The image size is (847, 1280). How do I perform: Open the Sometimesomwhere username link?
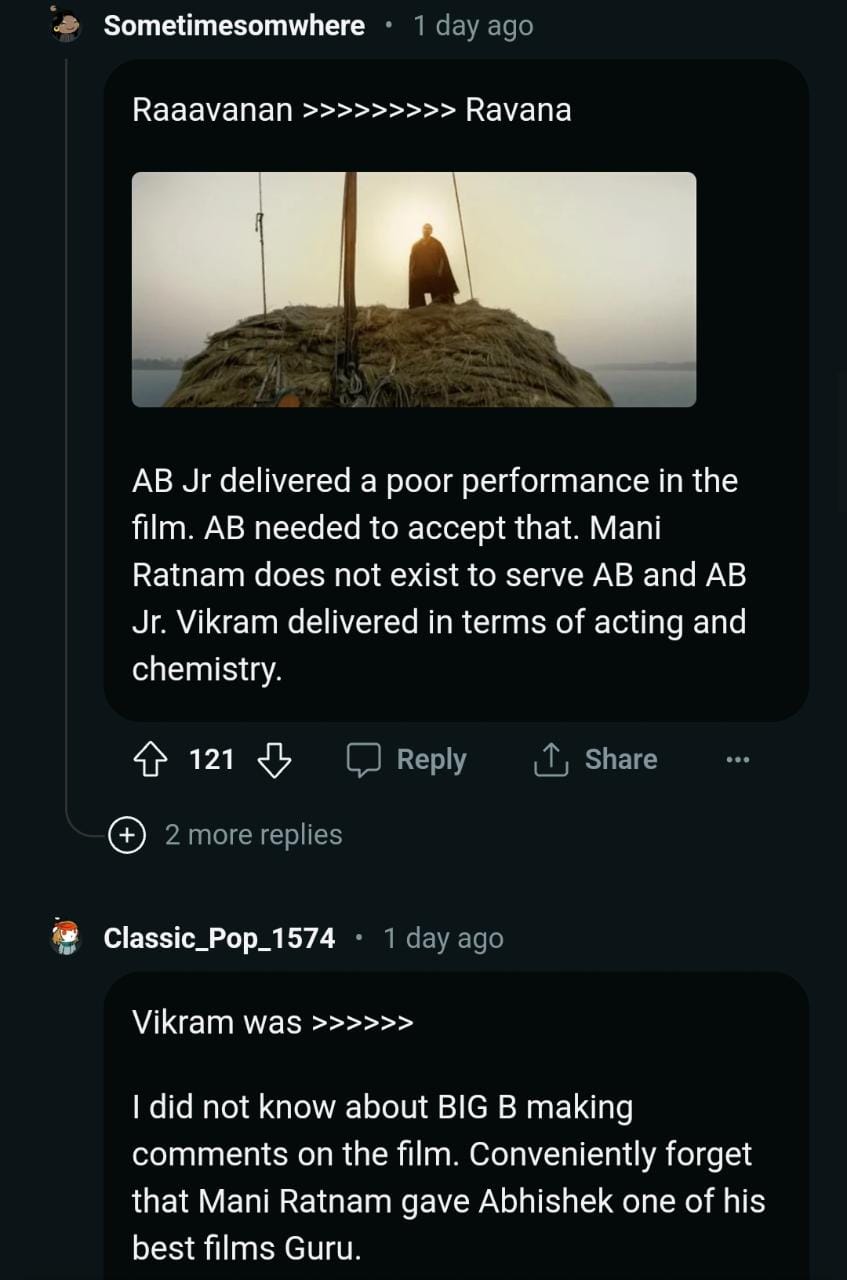[x=234, y=26]
